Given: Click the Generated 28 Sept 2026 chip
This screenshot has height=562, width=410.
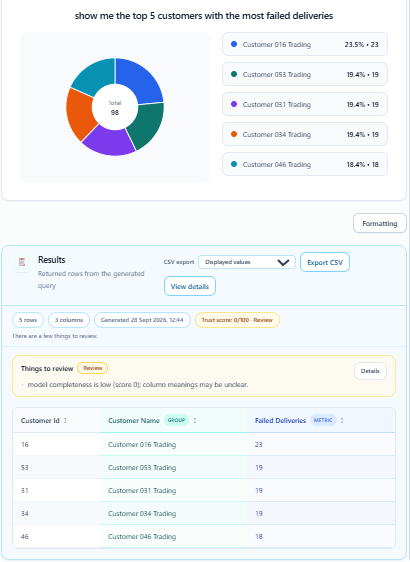Looking at the screenshot, I should click(x=142, y=320).
